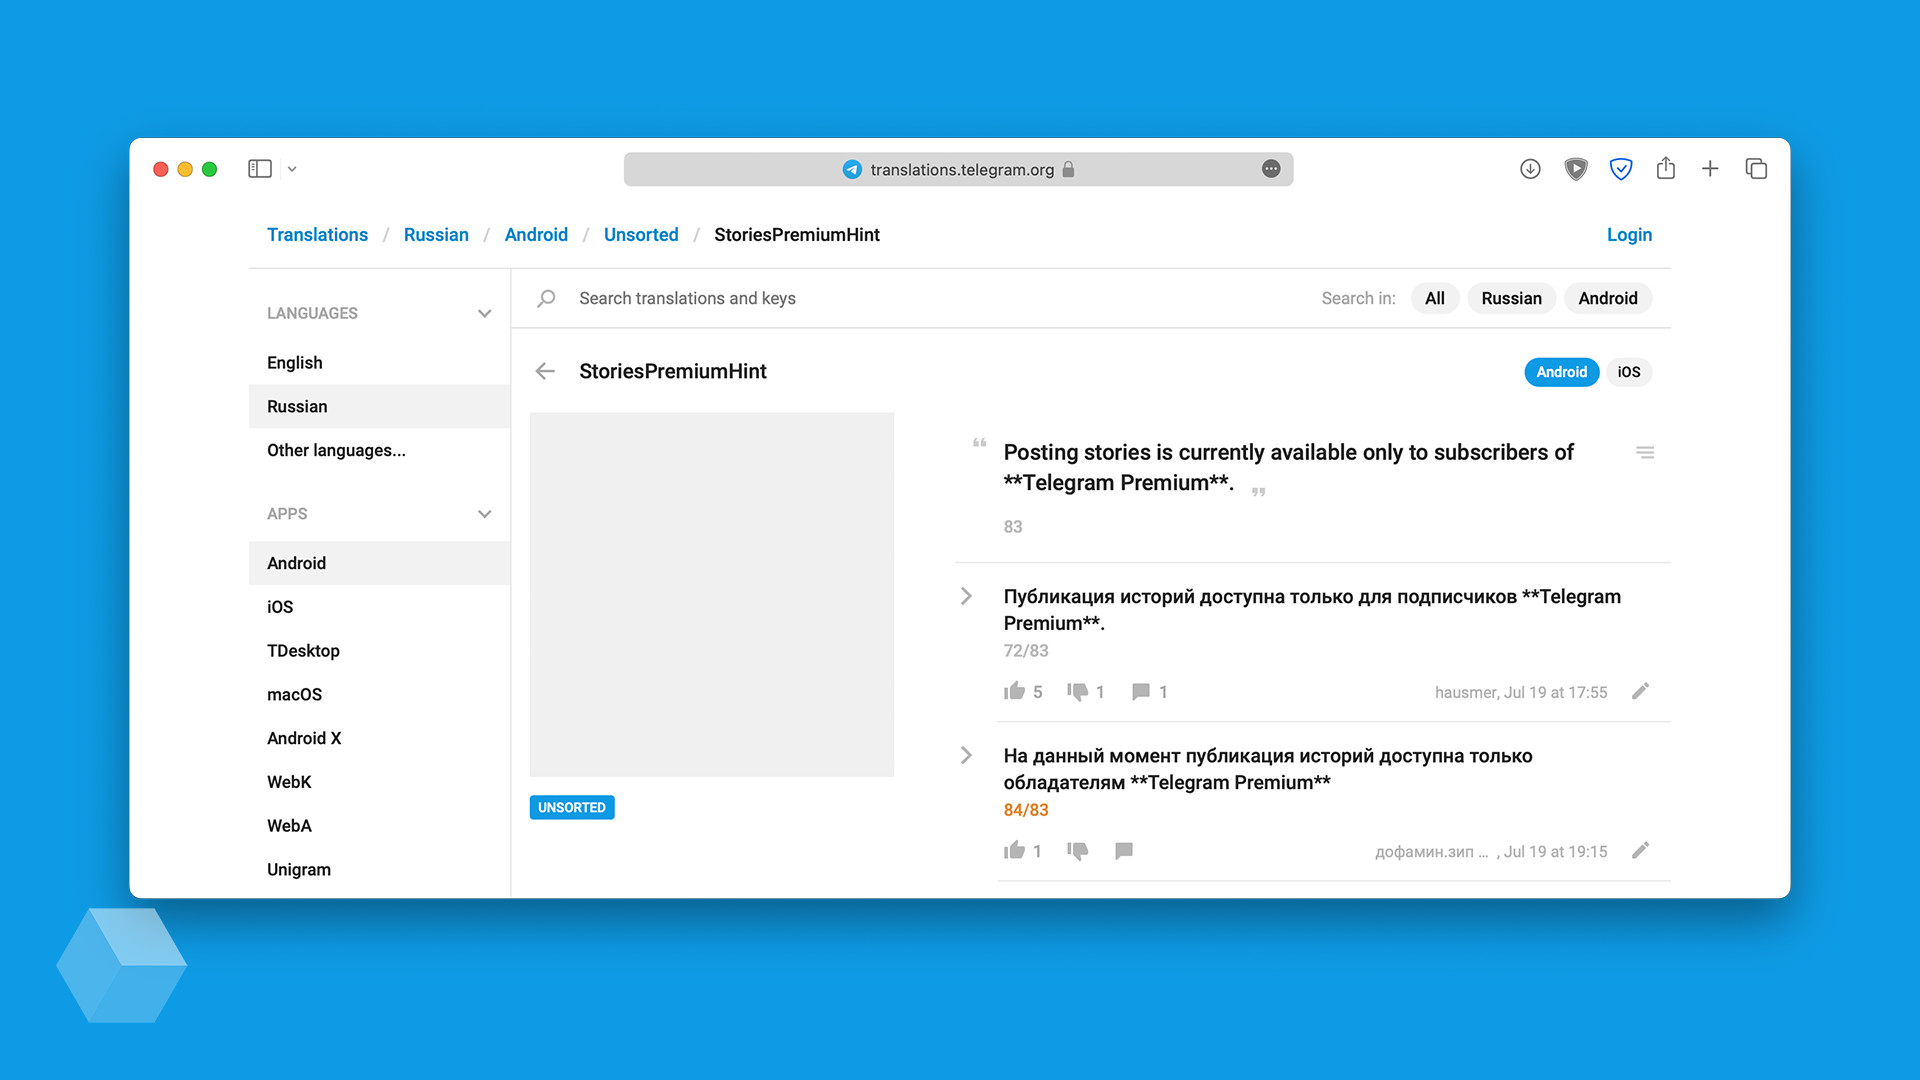Switch to Android platform tab
1920x1080 pixels.
tap(1563, 372)
